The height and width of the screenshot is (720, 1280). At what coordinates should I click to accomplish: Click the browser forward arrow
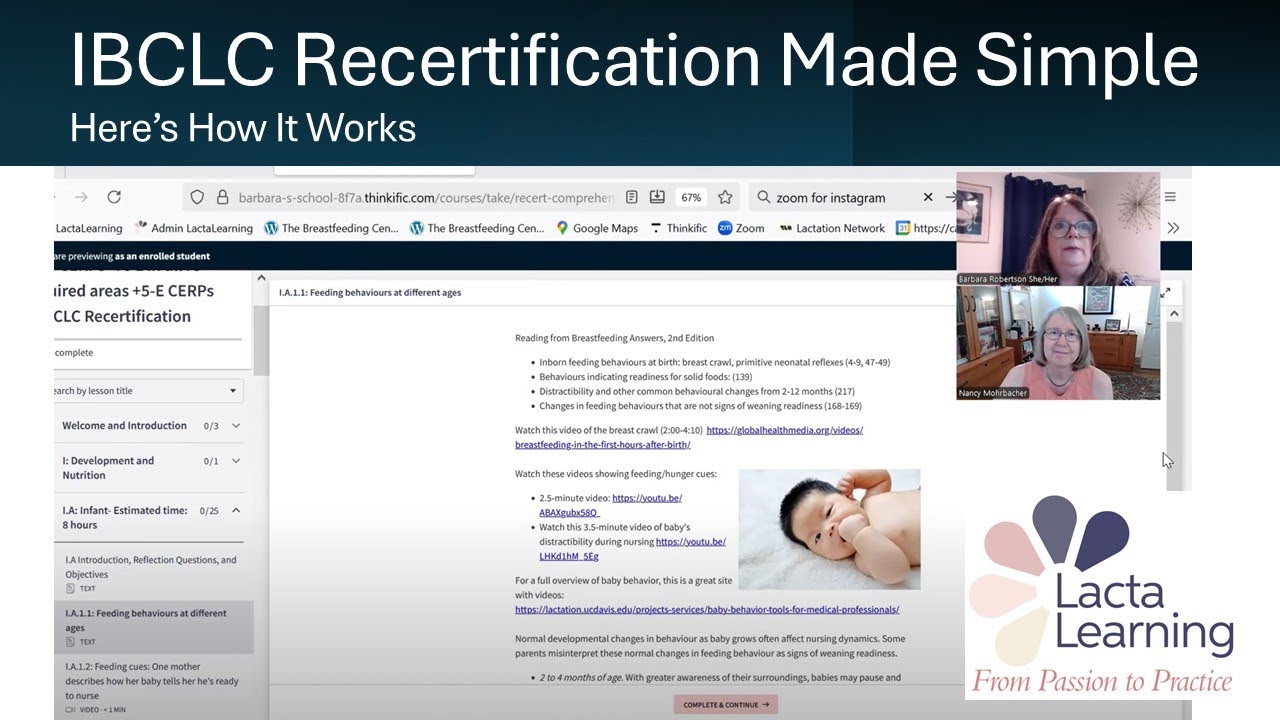81,197
